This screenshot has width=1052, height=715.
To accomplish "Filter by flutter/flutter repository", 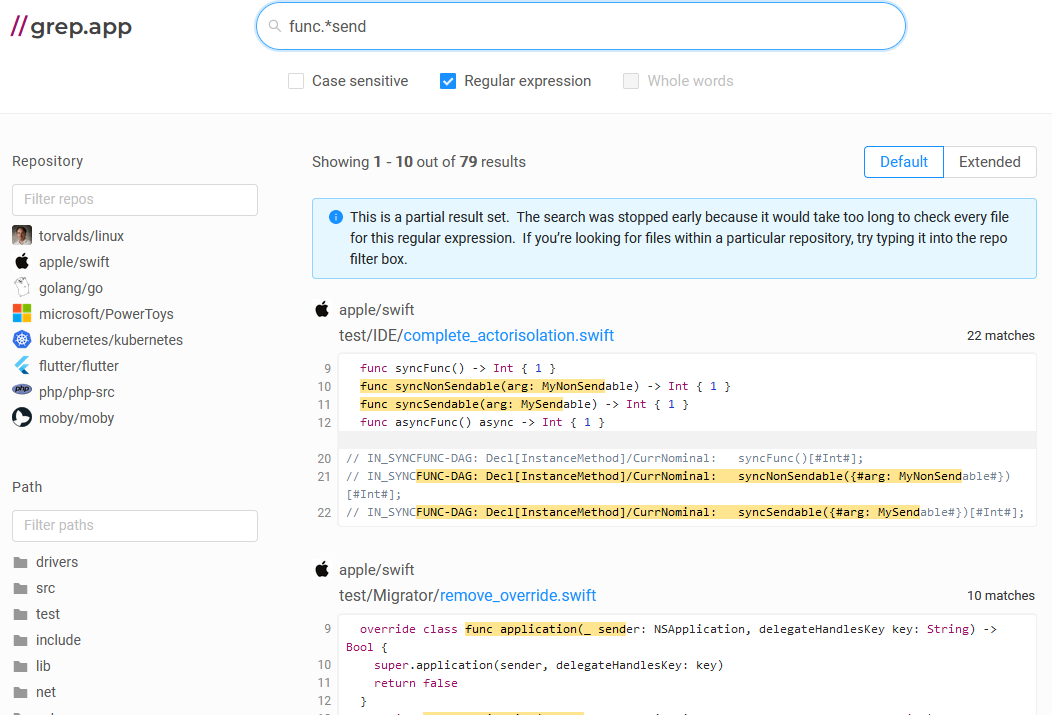I will [x=78, y=366].
